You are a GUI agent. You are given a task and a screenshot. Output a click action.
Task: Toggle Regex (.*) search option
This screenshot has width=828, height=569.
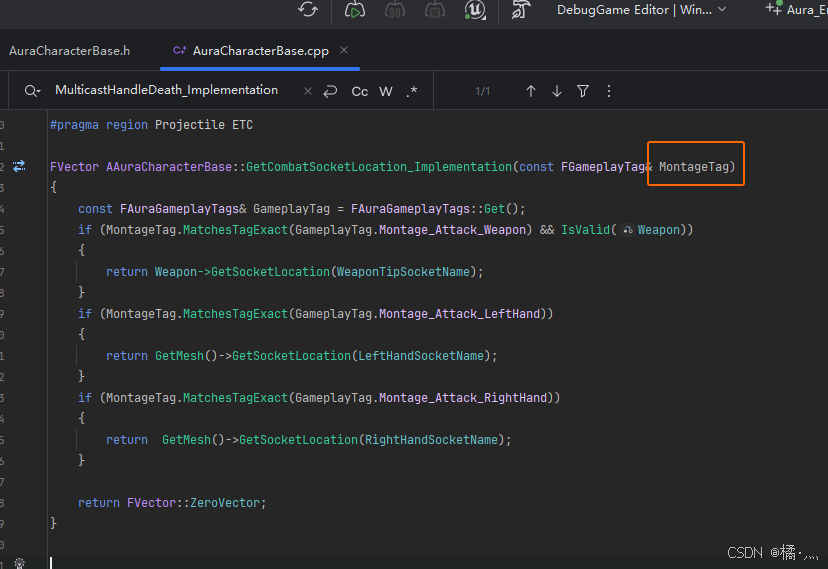coord(412,91)
